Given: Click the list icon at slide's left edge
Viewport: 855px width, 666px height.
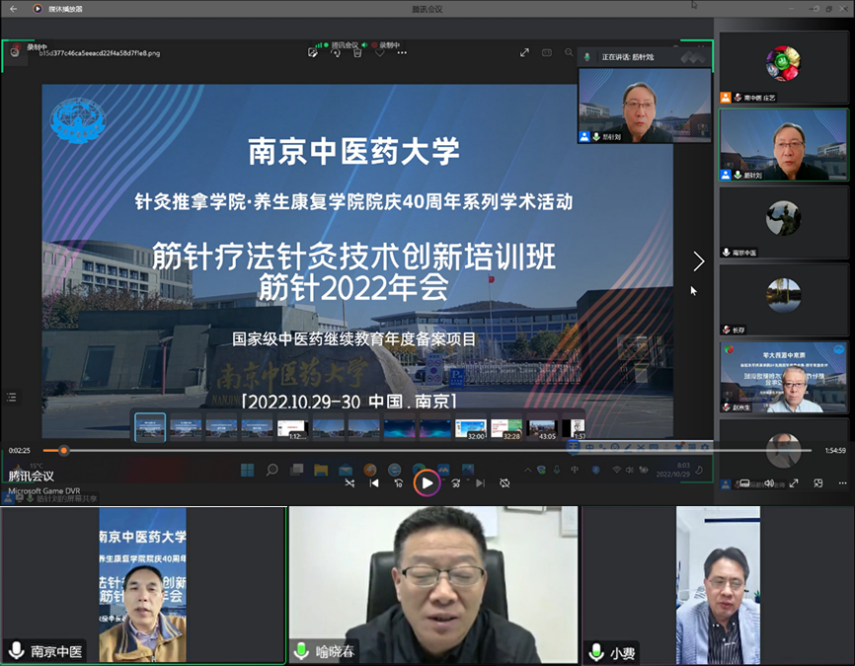Looking at the screenshot, I should tap(11, 397).
